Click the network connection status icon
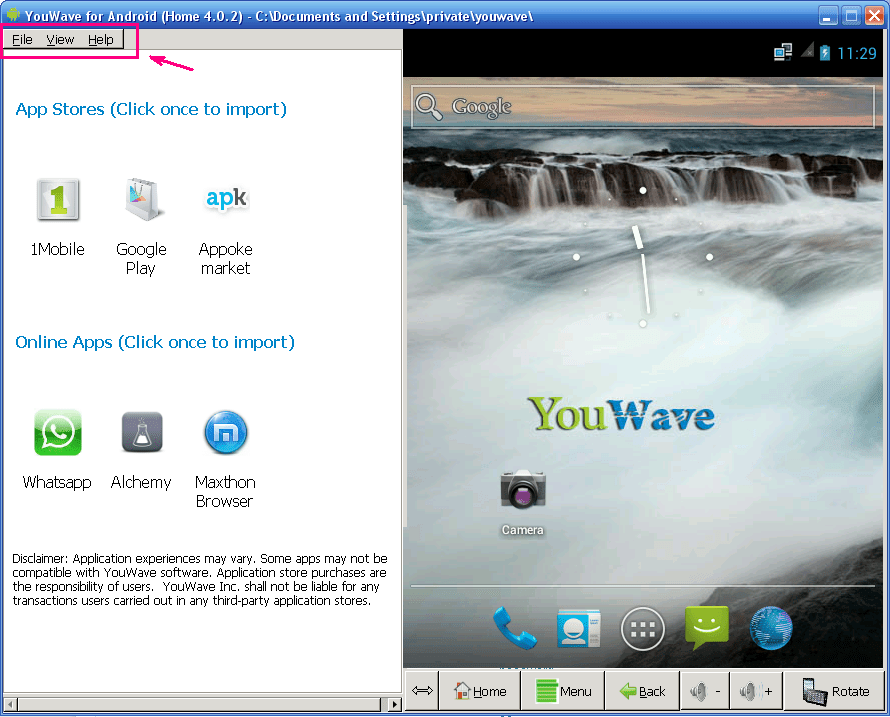890x717 pixels. pyautogui.click(x=783, y=53)
